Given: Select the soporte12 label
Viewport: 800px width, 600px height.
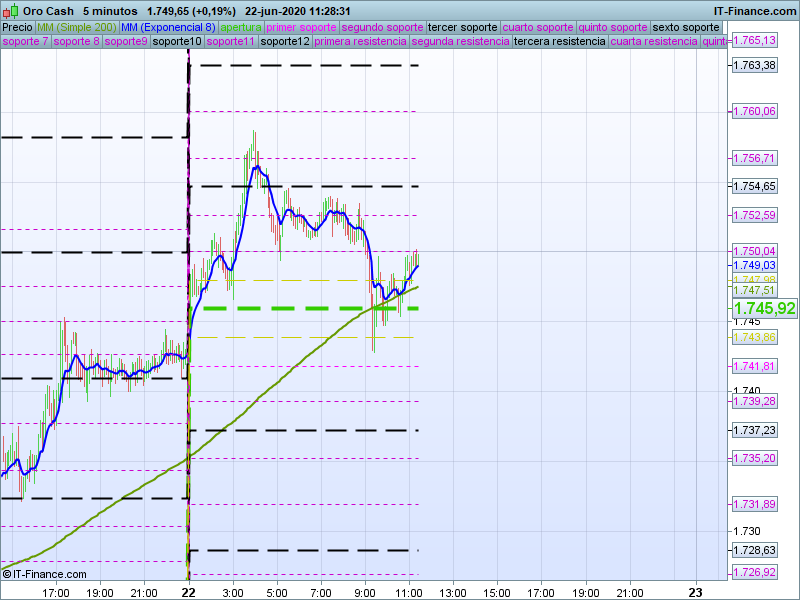Looking at the screenshot, I should tap(284, 42).
